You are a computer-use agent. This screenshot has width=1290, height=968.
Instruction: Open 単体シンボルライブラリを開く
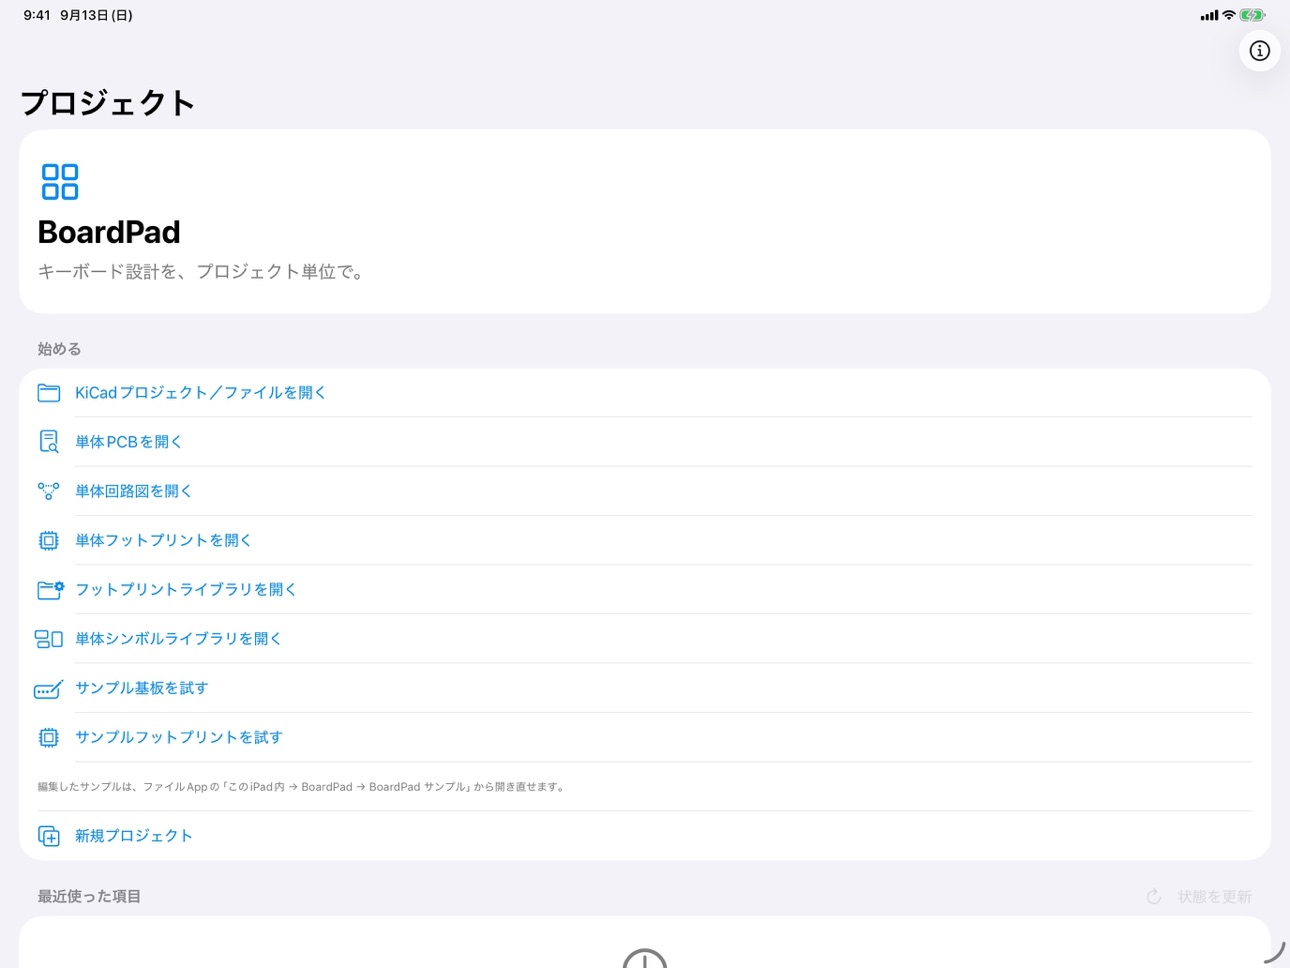click(x=645, y=639)
